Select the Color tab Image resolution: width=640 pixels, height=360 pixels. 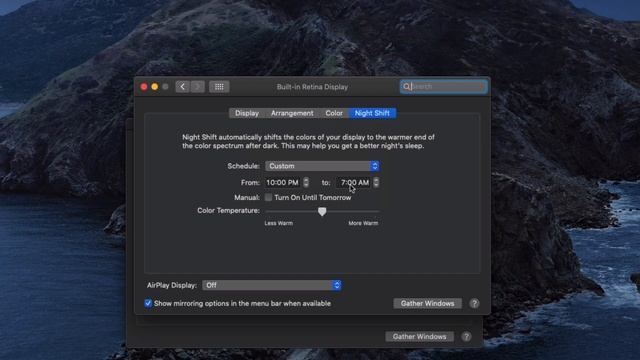click(x=334, y=113)
